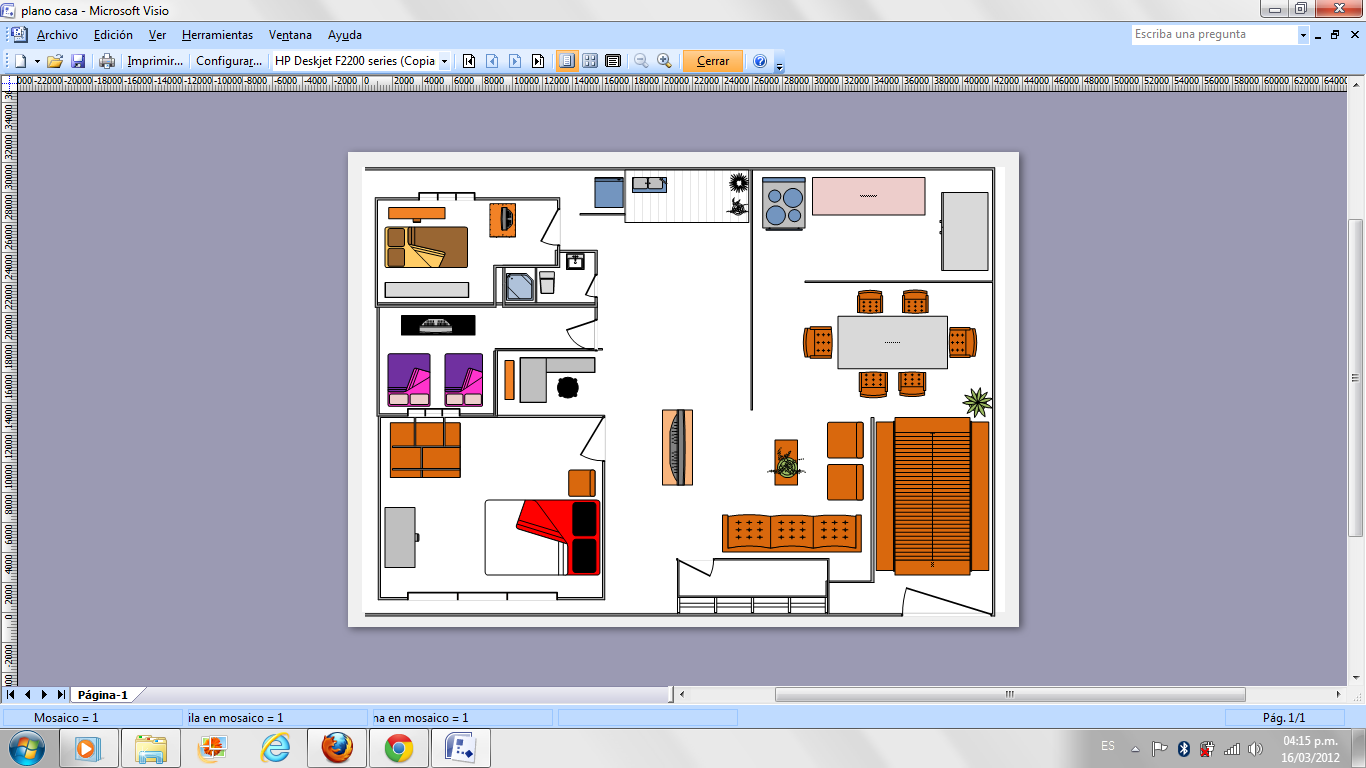The image size is (1366, 768).
Task: Go to next tile icon
Action: coord(515,61)
